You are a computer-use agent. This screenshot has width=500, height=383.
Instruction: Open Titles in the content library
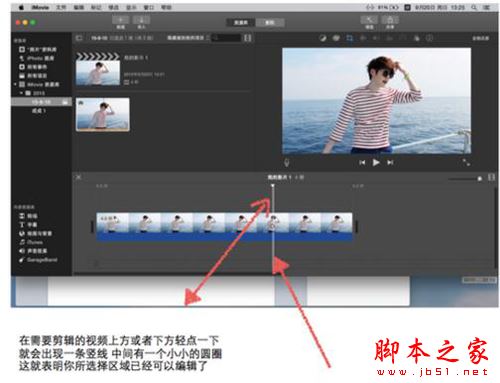click(x=29, y=225)
